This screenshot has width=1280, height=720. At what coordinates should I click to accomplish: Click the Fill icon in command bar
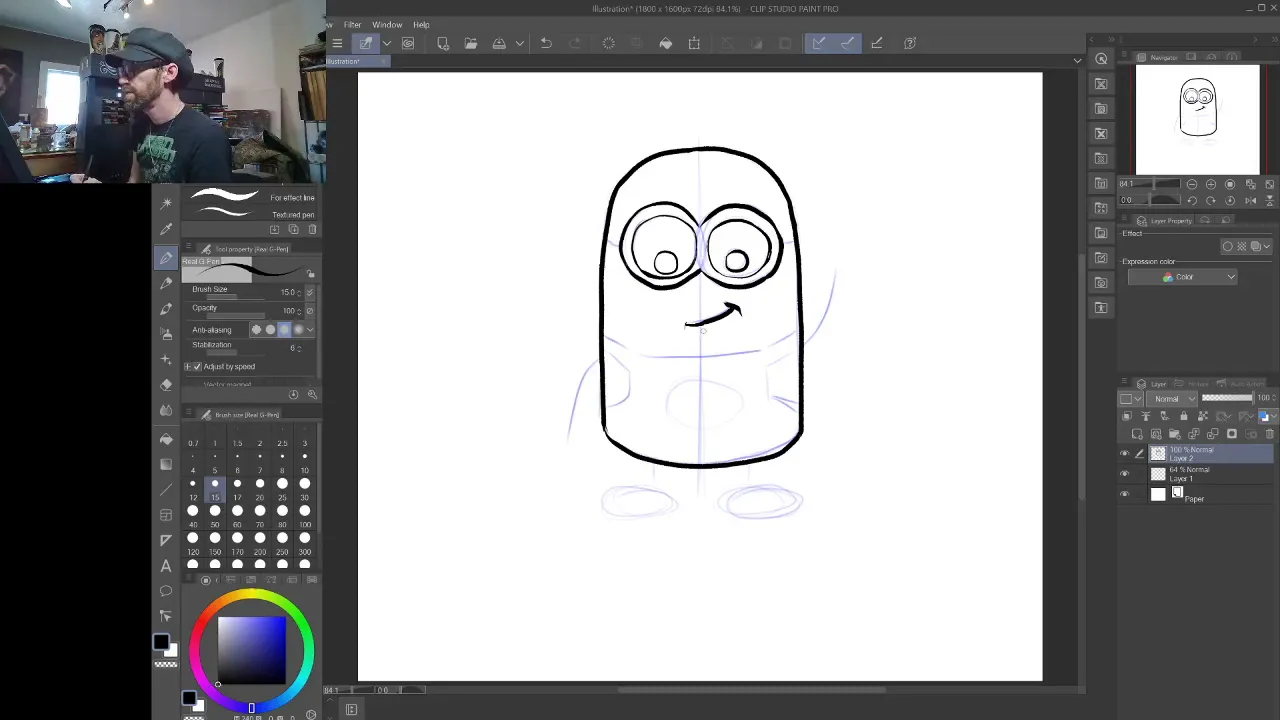click(x=666, y=43)
